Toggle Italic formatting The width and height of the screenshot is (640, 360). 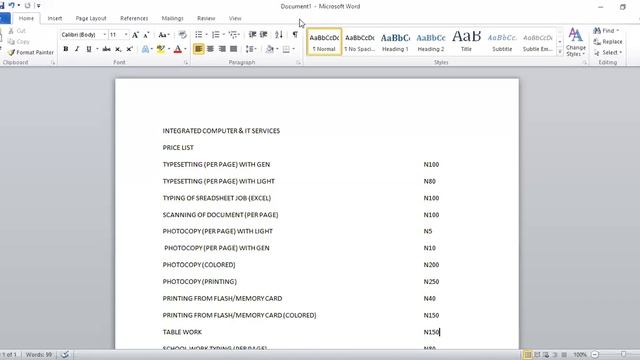pos(77,49)
